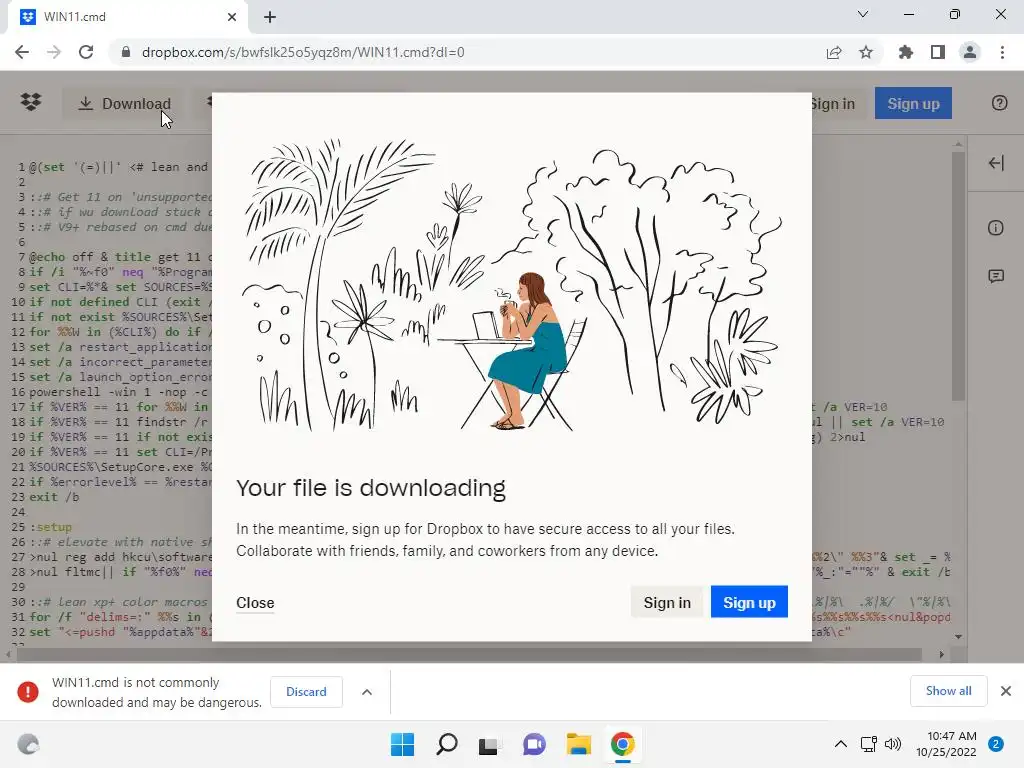The image size is (1024, 768).
Task: Toggle Chrome side panel
Action: [x=938, y=52]
